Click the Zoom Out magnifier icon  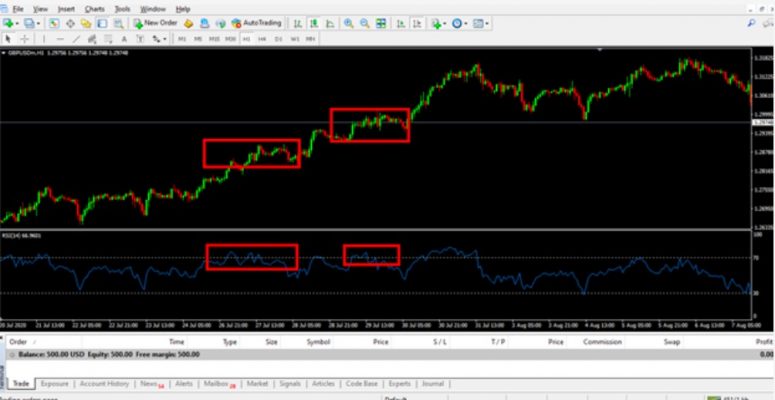pyautogui.click(x=363, y=22)
